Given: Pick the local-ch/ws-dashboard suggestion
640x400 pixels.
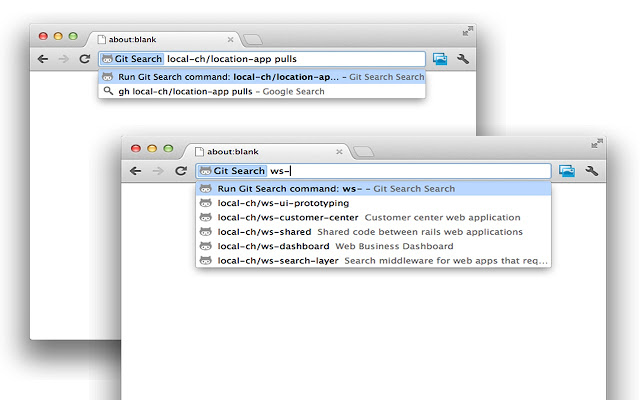Looking at the screenshot, I should [x=373, y=246].
